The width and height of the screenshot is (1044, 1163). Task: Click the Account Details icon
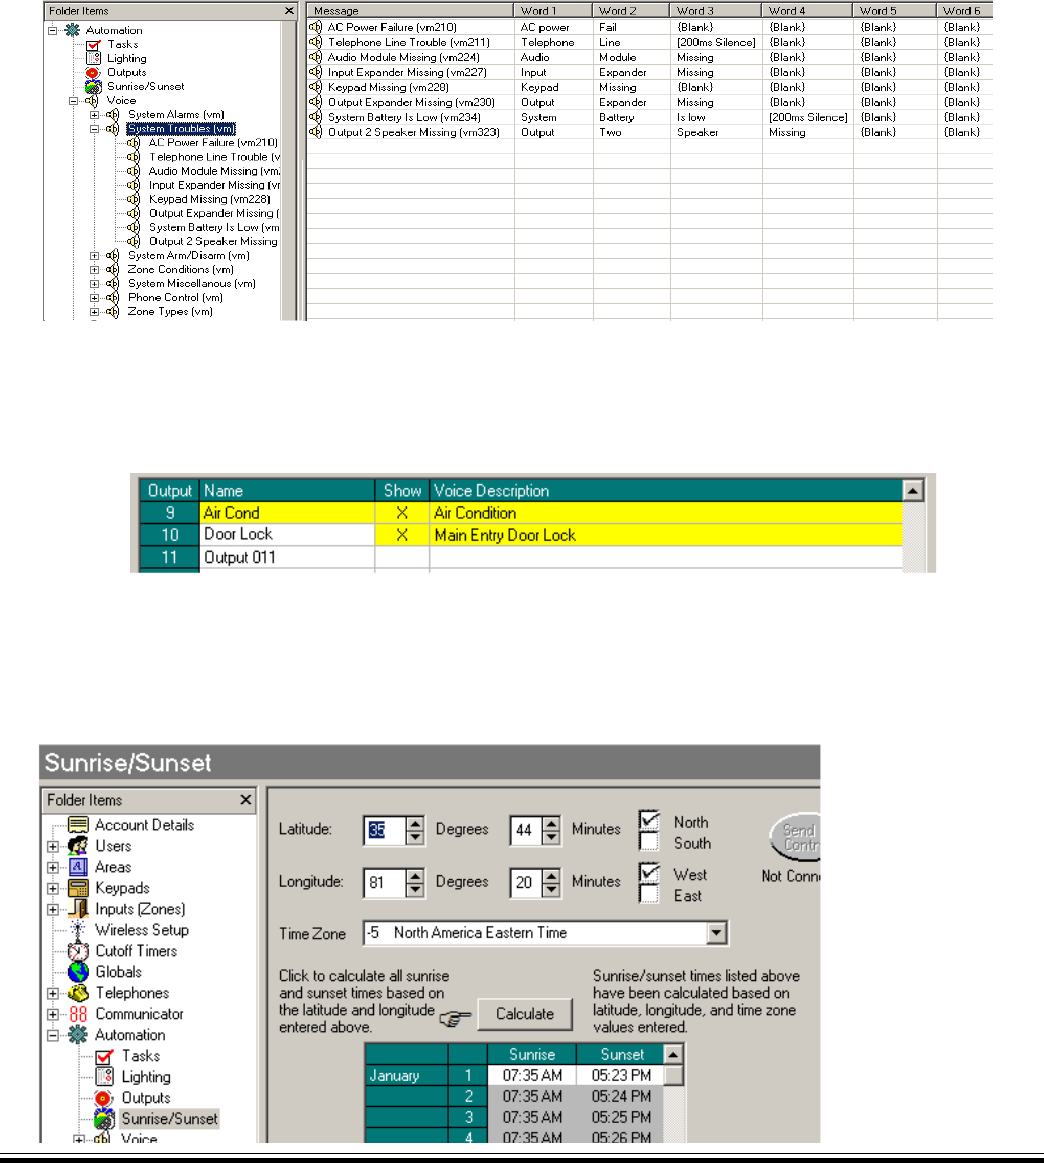tap(78, 825)
